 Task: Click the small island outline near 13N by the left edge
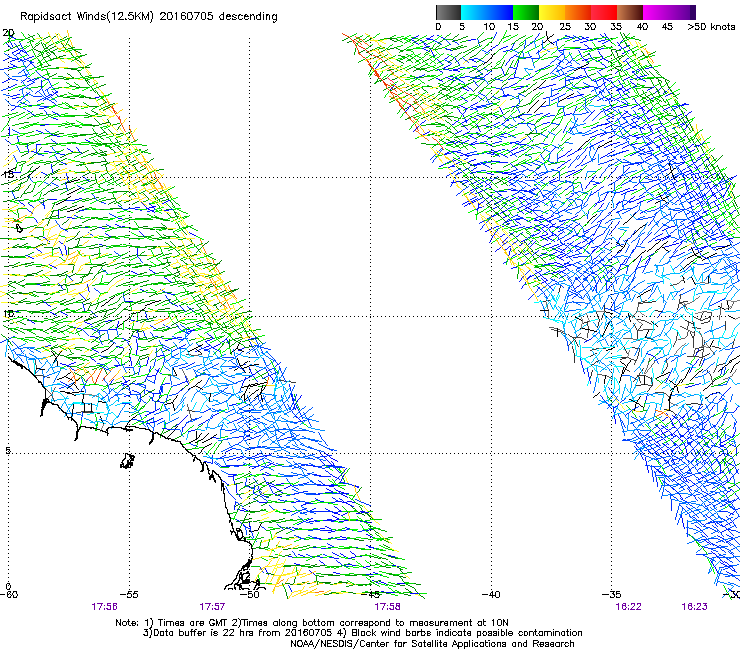pos(19,228)
